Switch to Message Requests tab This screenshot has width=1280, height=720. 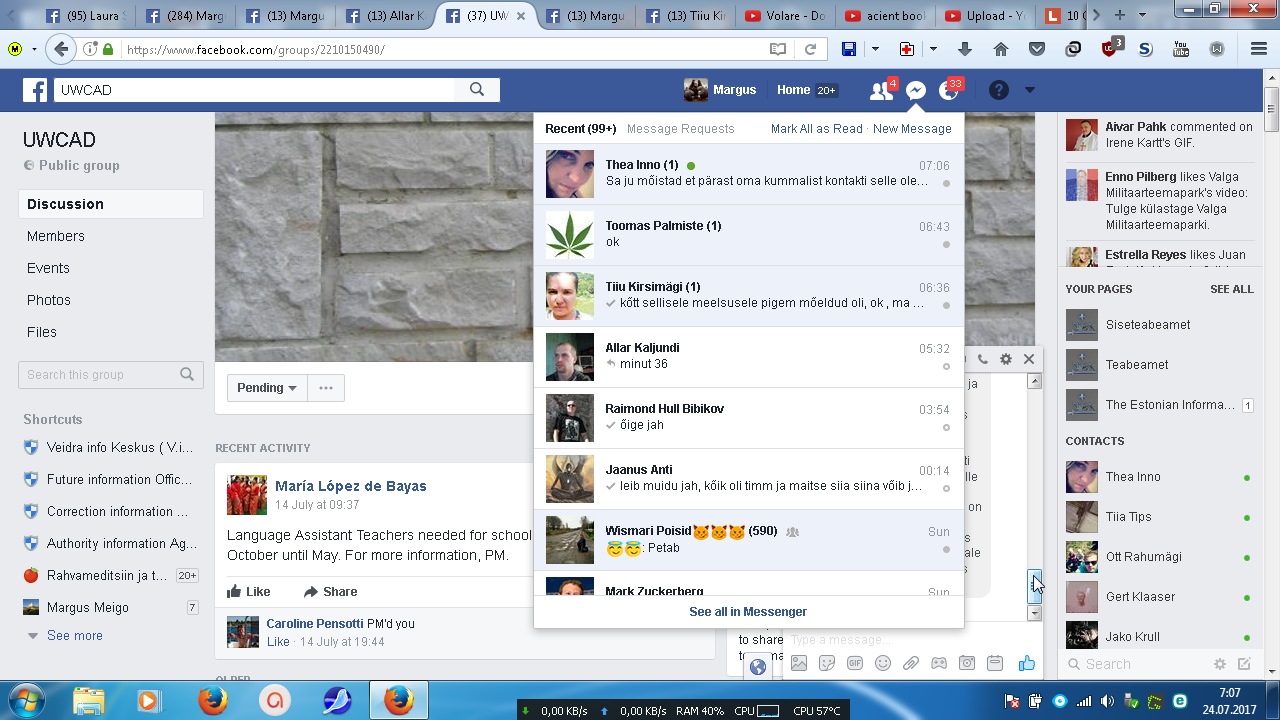click(x=680, y=129)
